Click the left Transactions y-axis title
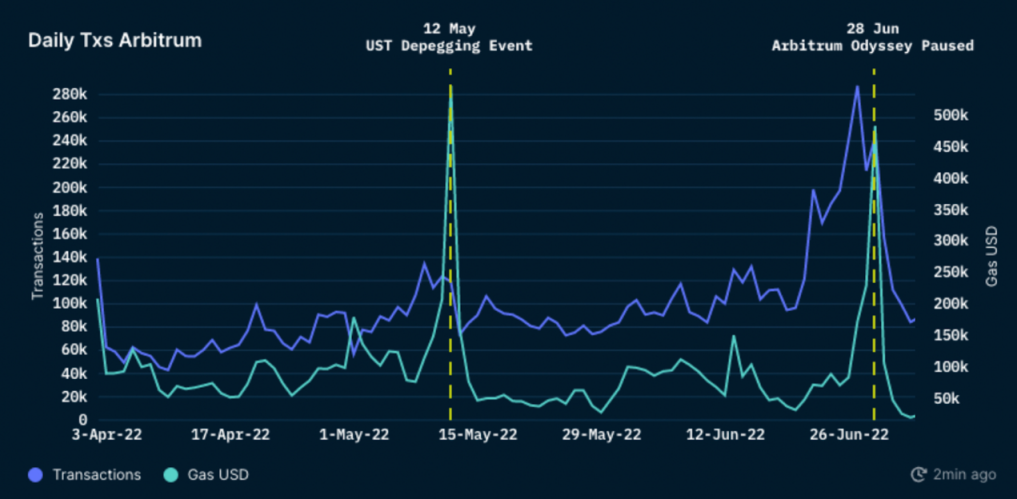 38,255
